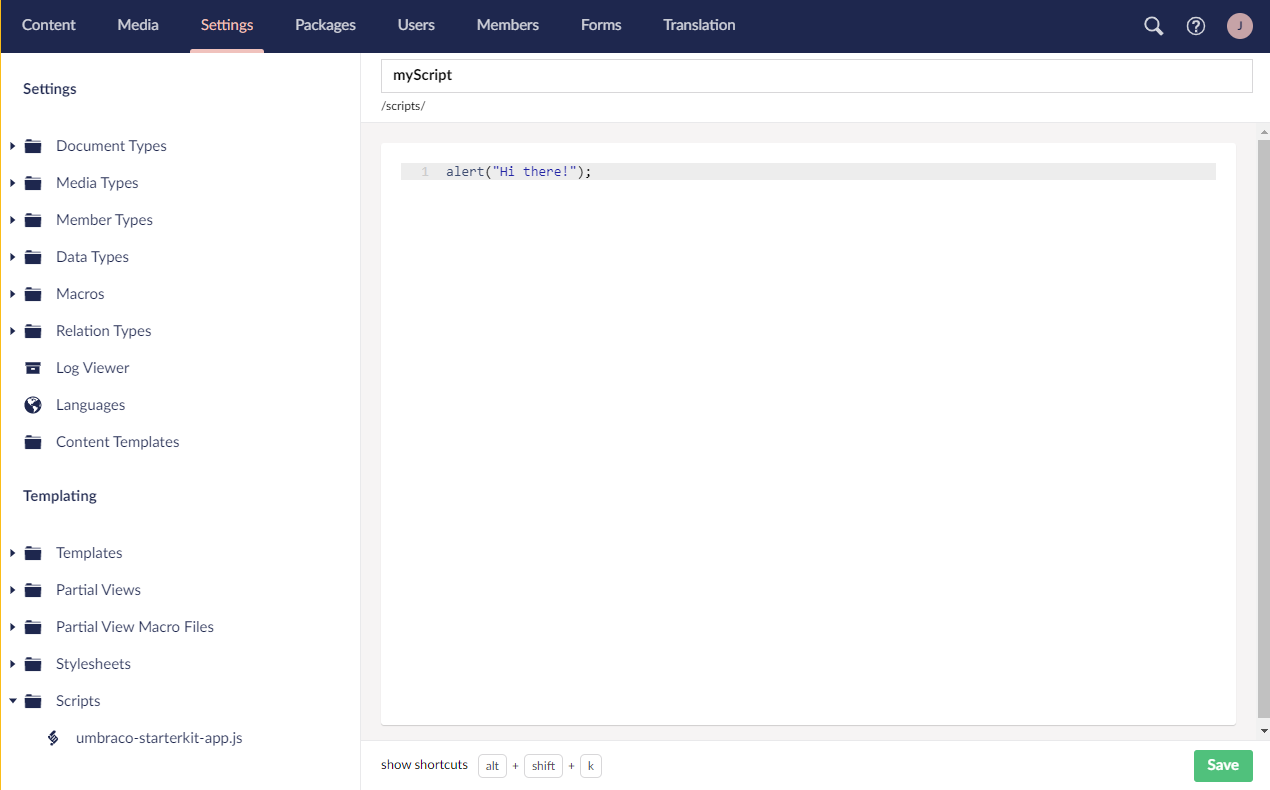Screen dimensions: 1270x790
Task: Click the Macros folder icon
Action: click(x=33, y=294)
